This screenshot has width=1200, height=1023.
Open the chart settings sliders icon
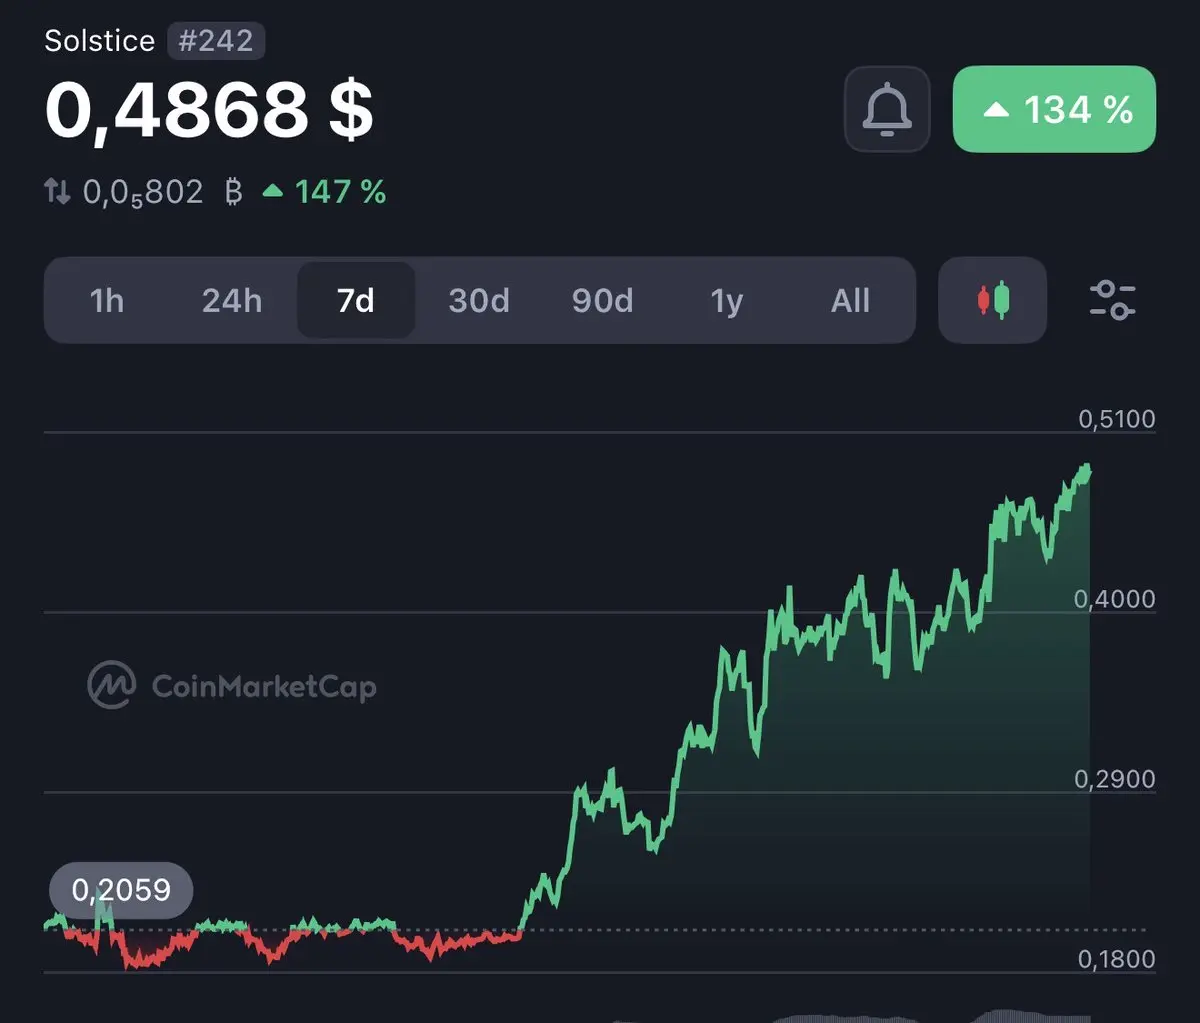(1112, 300)
